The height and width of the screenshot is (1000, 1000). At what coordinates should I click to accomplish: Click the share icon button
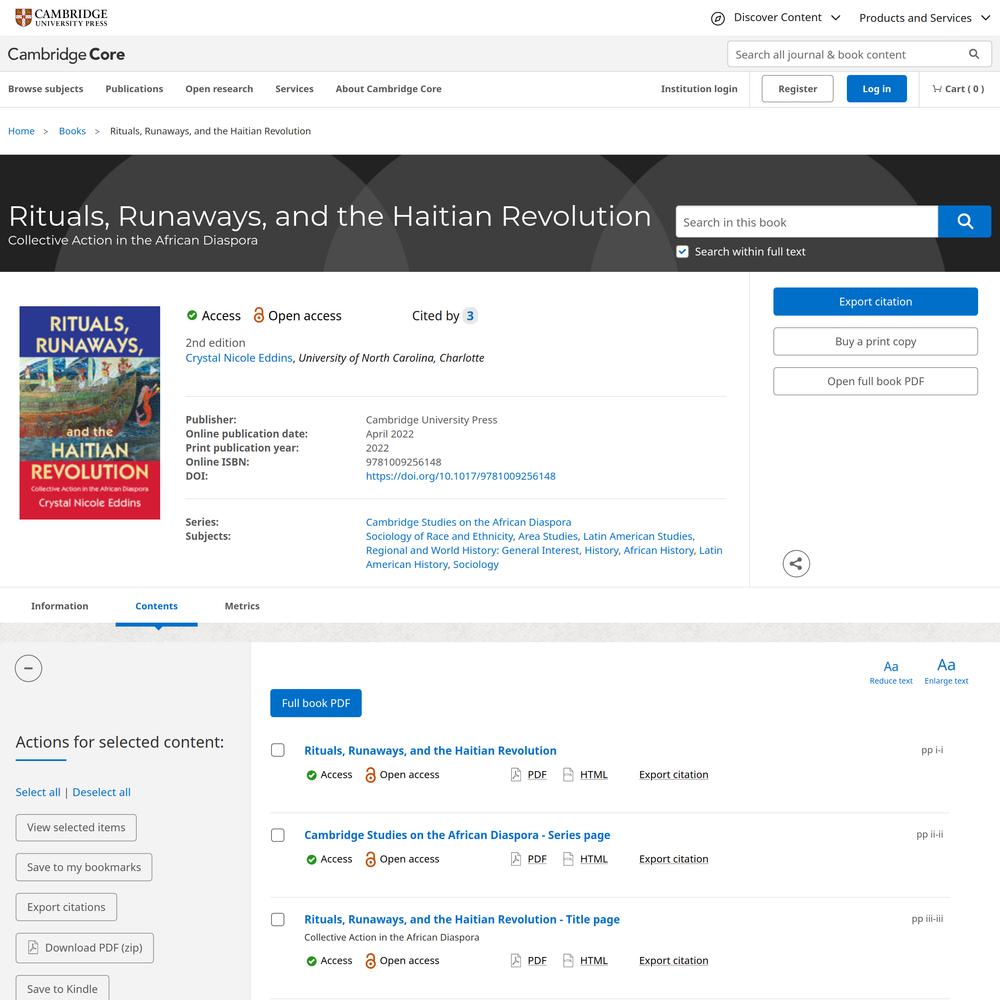(796, 564)
